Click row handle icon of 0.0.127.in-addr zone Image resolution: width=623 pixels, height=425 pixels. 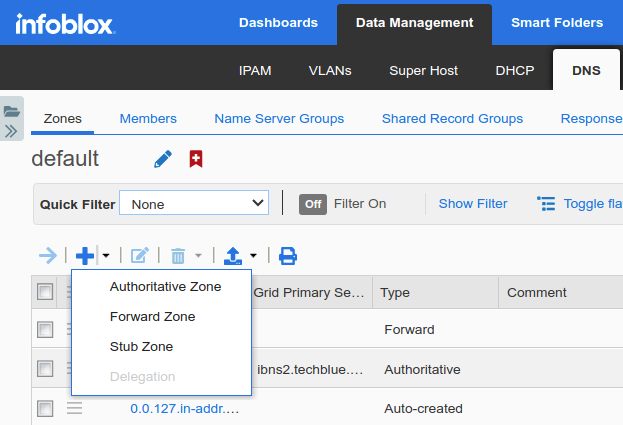point(74,408)
